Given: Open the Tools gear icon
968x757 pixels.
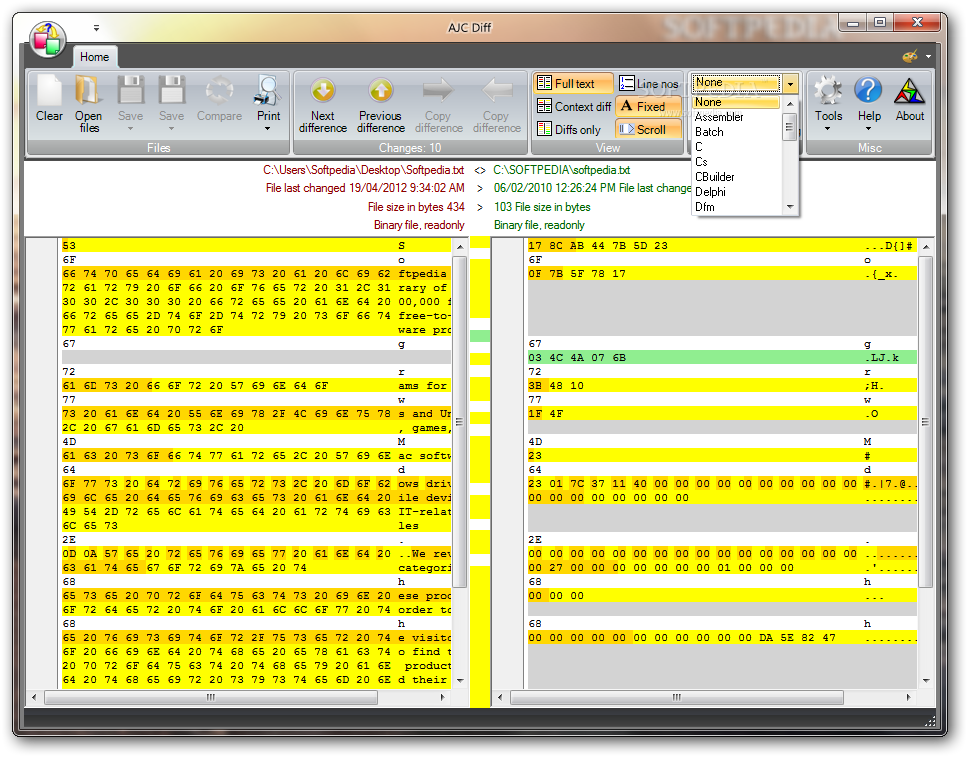Looking at the screenshot, I should point(828,91).
